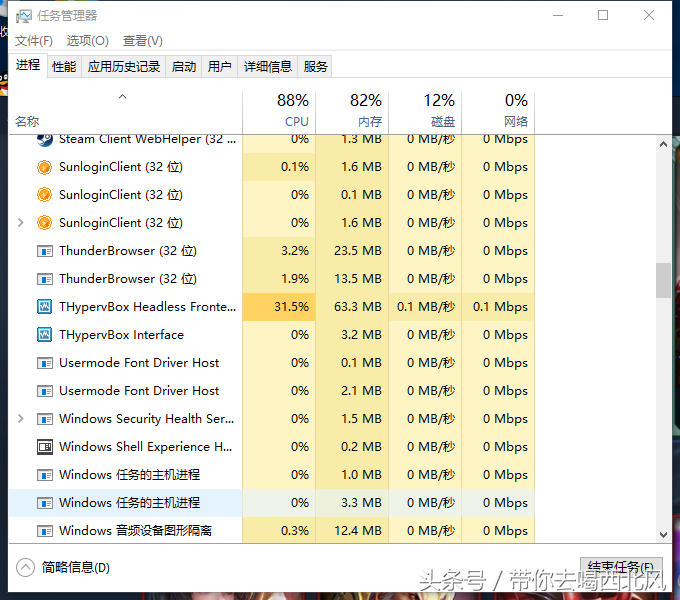Click the icon of Usermode Font Driver Host 2.1 MB
Image resolution: width=680 pixels, height=600 pixels.
45,391
